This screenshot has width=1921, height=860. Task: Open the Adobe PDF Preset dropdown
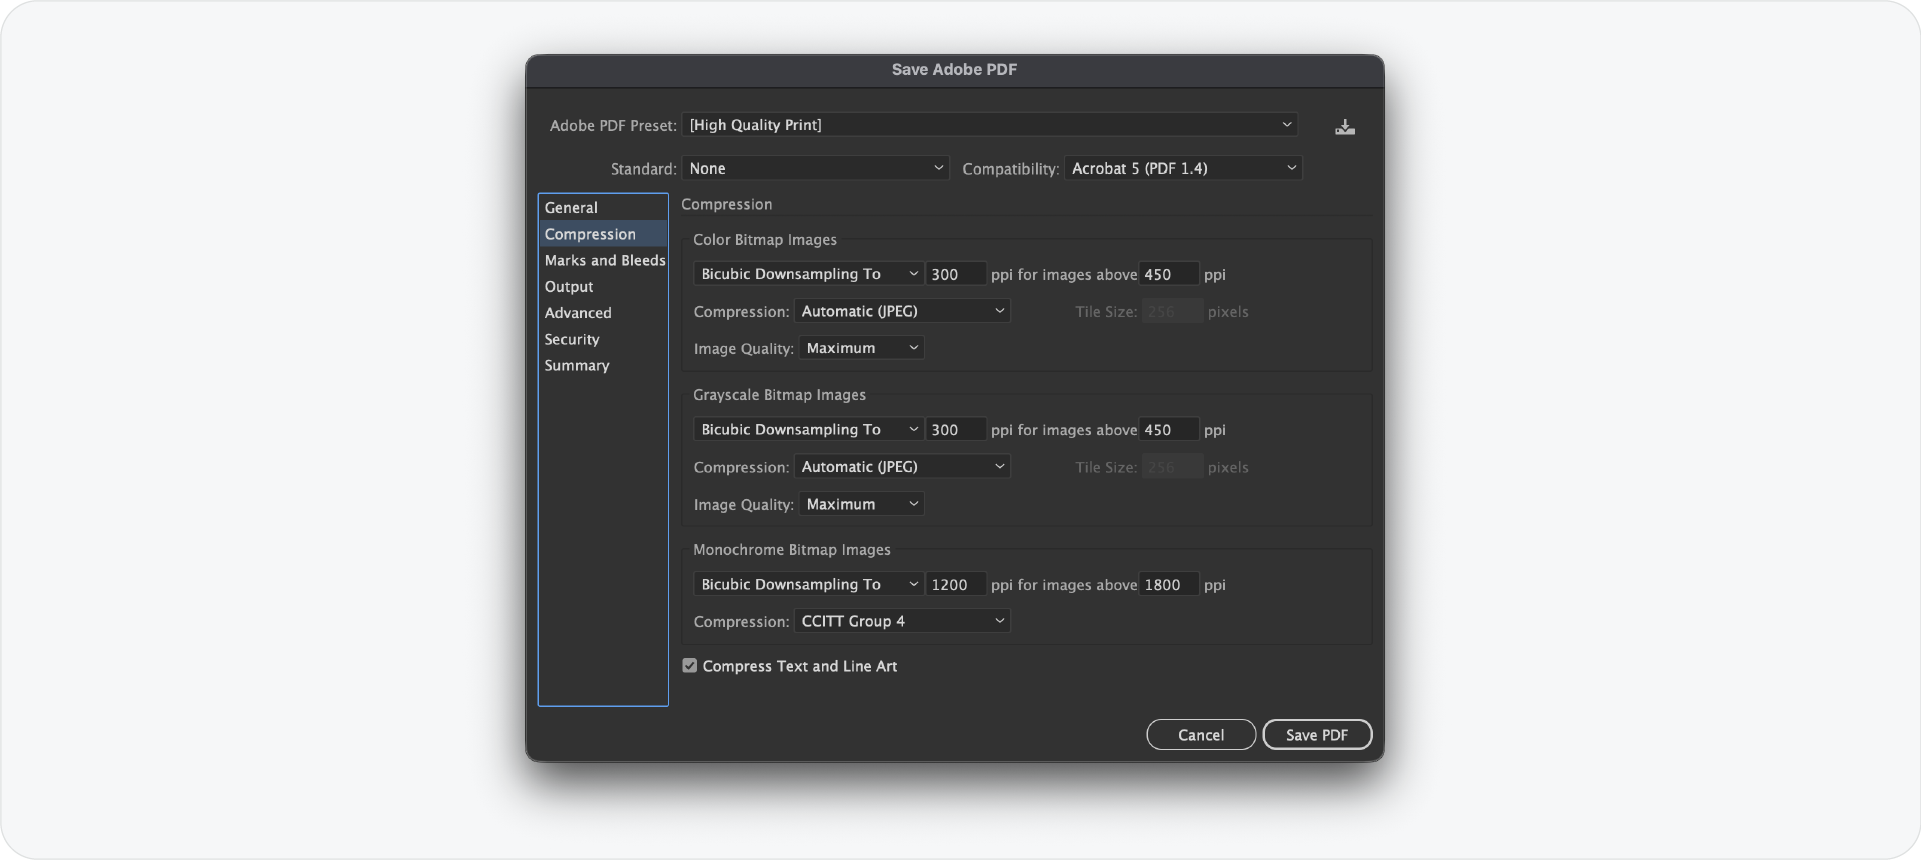coord(990,125)
